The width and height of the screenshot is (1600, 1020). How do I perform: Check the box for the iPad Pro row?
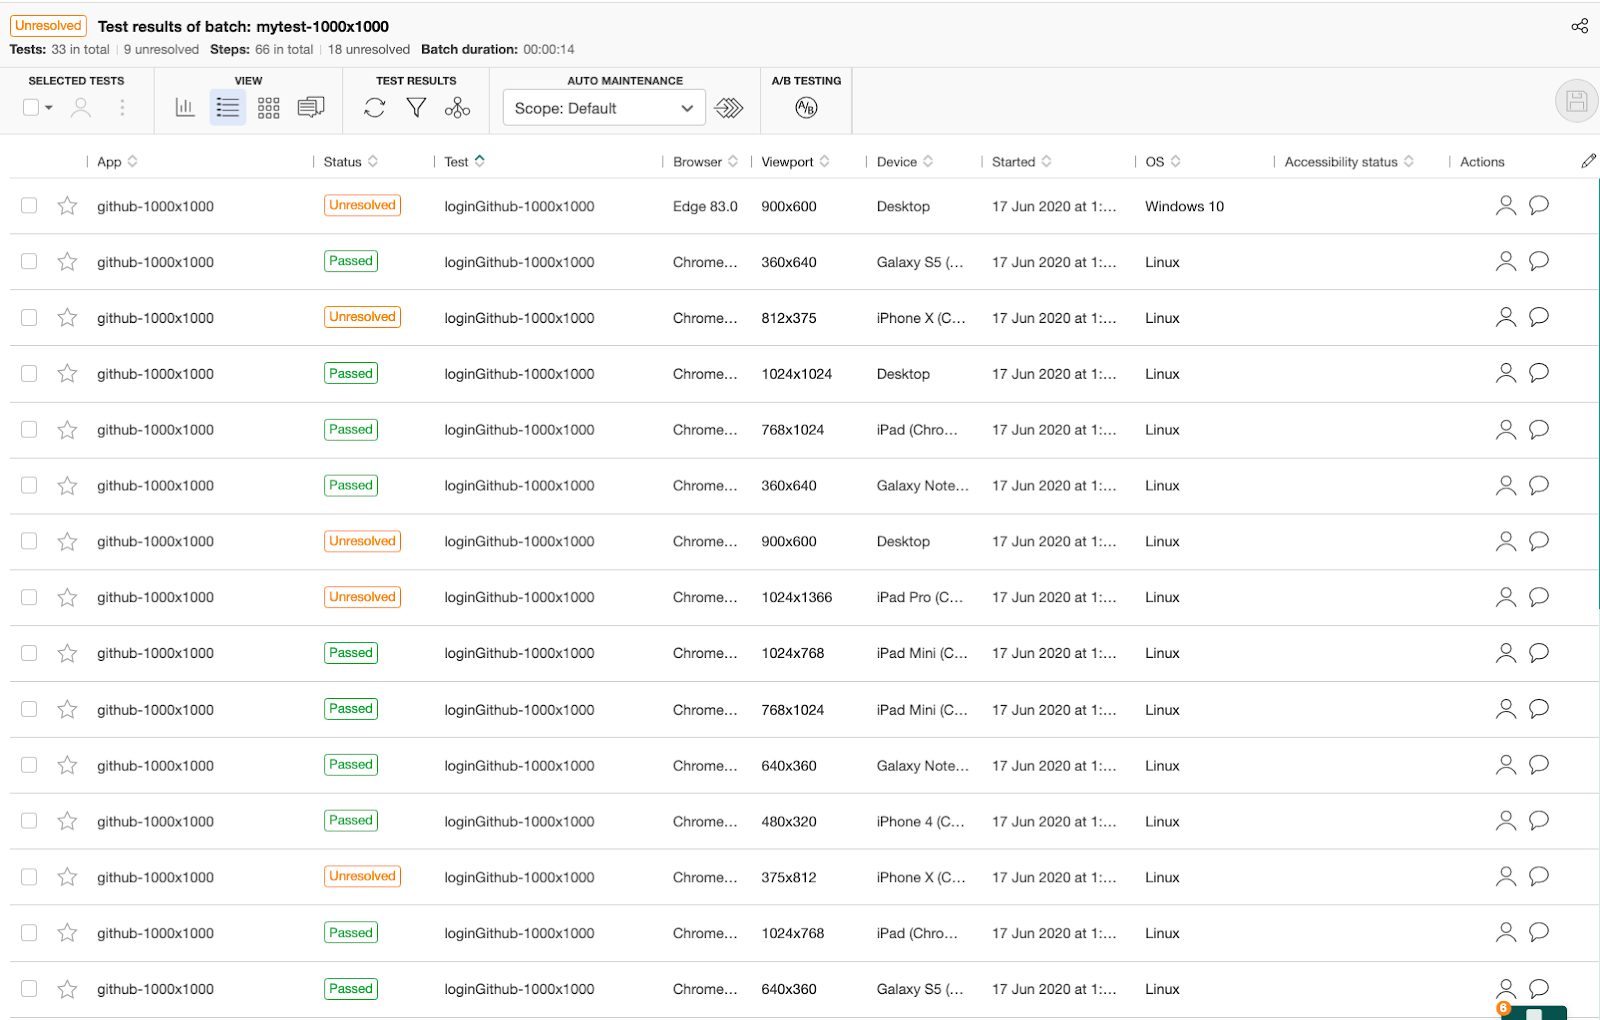[x=29, y=597]
